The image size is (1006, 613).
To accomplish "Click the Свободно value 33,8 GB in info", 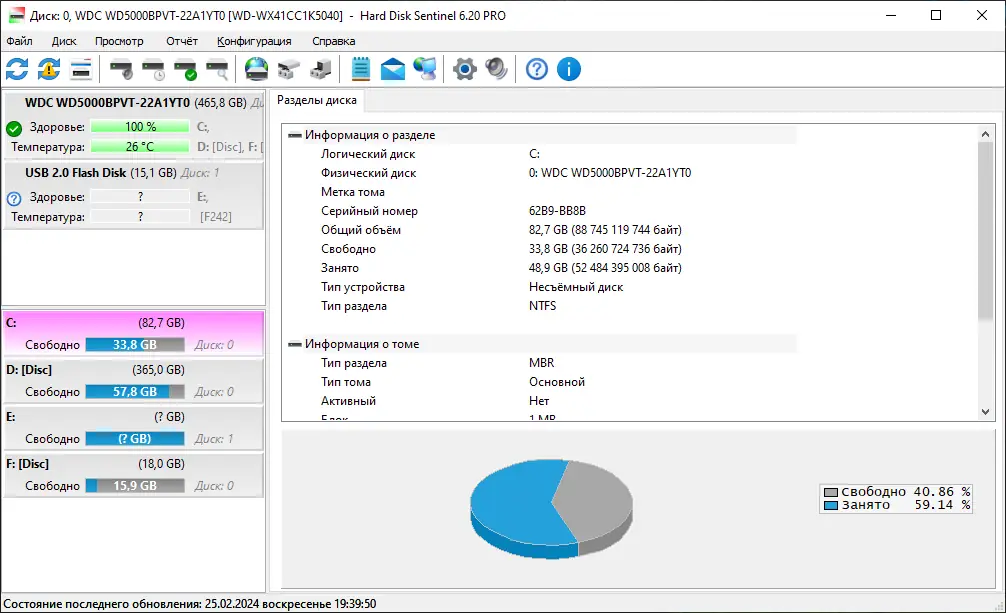I will tap(605, 249).
